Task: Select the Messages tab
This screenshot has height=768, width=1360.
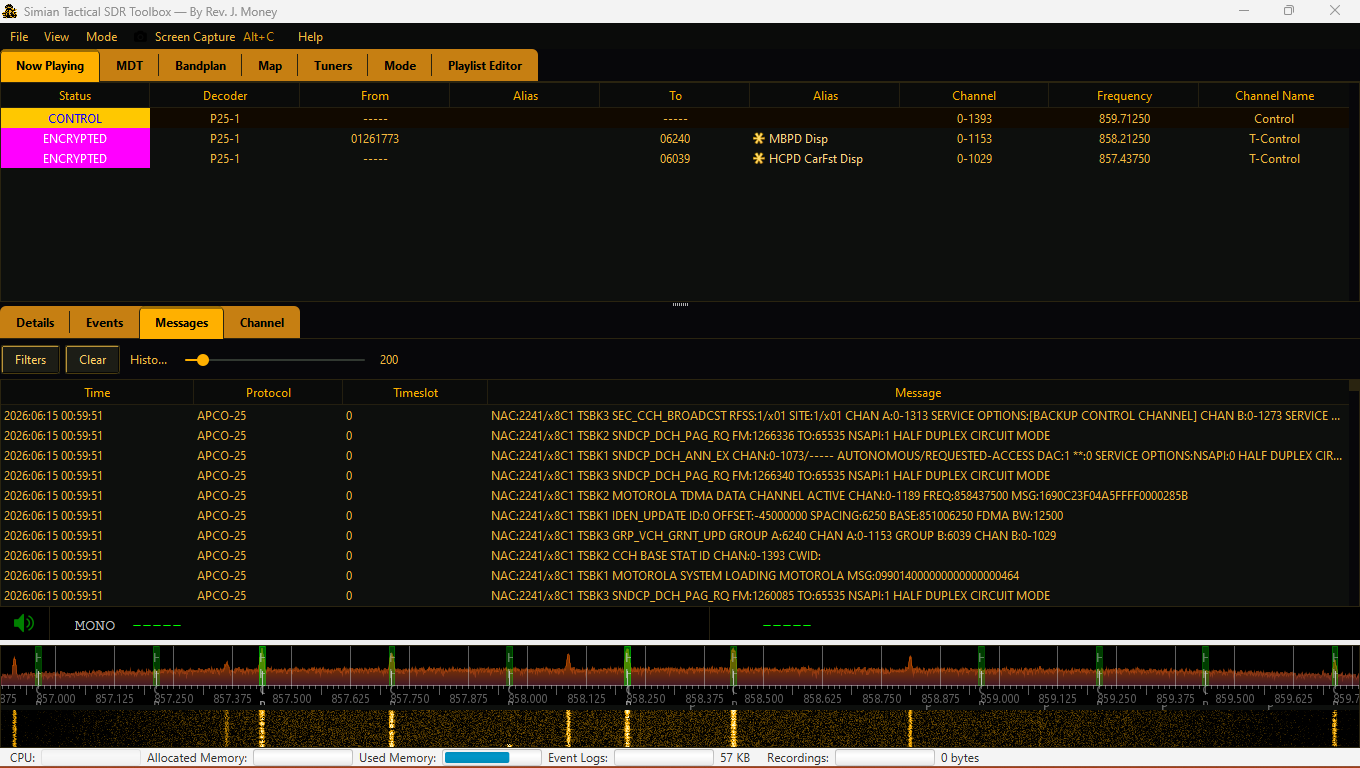Action: (x=182, y=323)
